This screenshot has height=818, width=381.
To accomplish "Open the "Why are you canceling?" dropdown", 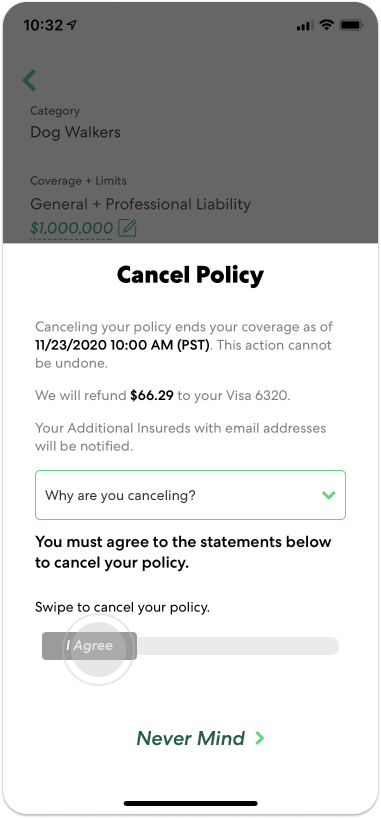I will click(x=190, y=495).
